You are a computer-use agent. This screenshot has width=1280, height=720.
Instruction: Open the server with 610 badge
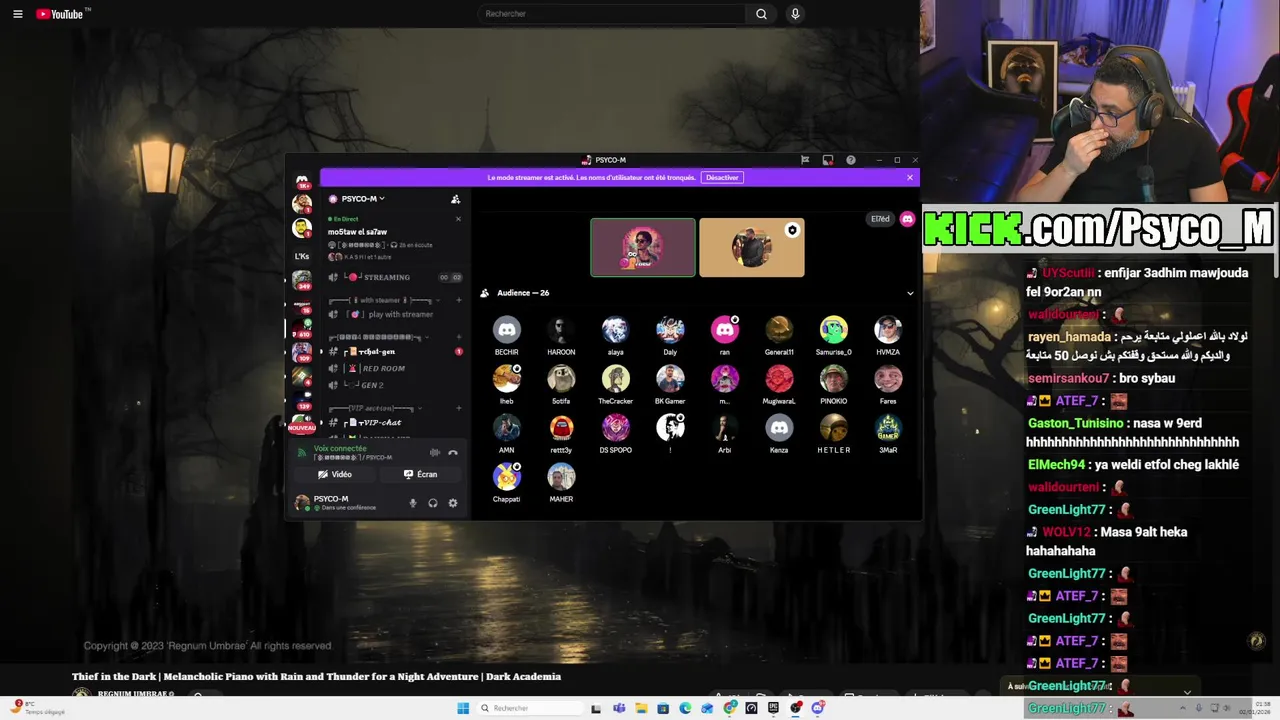pyautogui.click(x=301, y=329)
